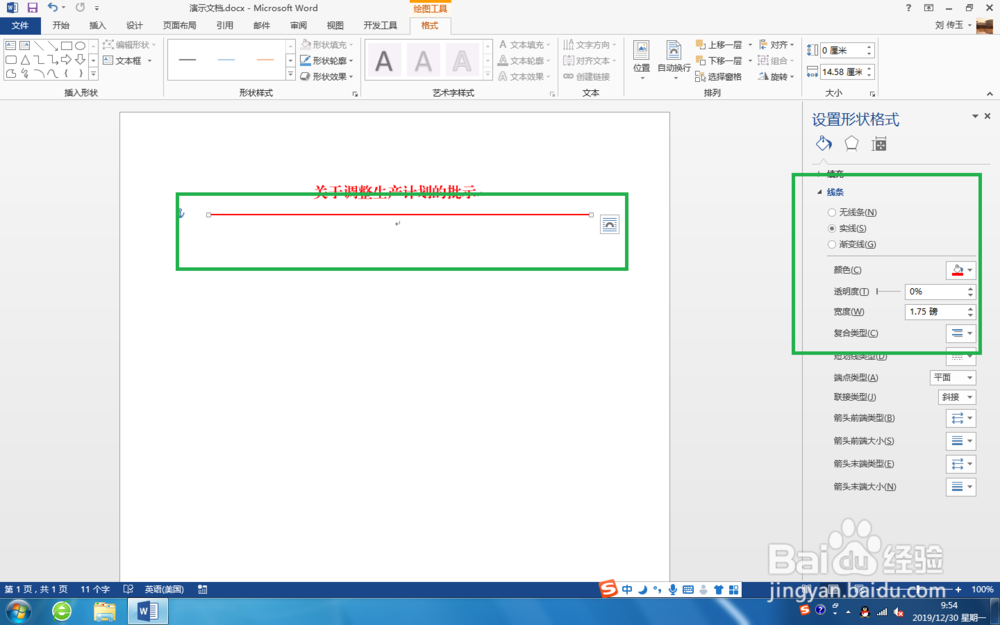Click the 文字方向 (Text Direction) icon

click(x=590, y=45)
